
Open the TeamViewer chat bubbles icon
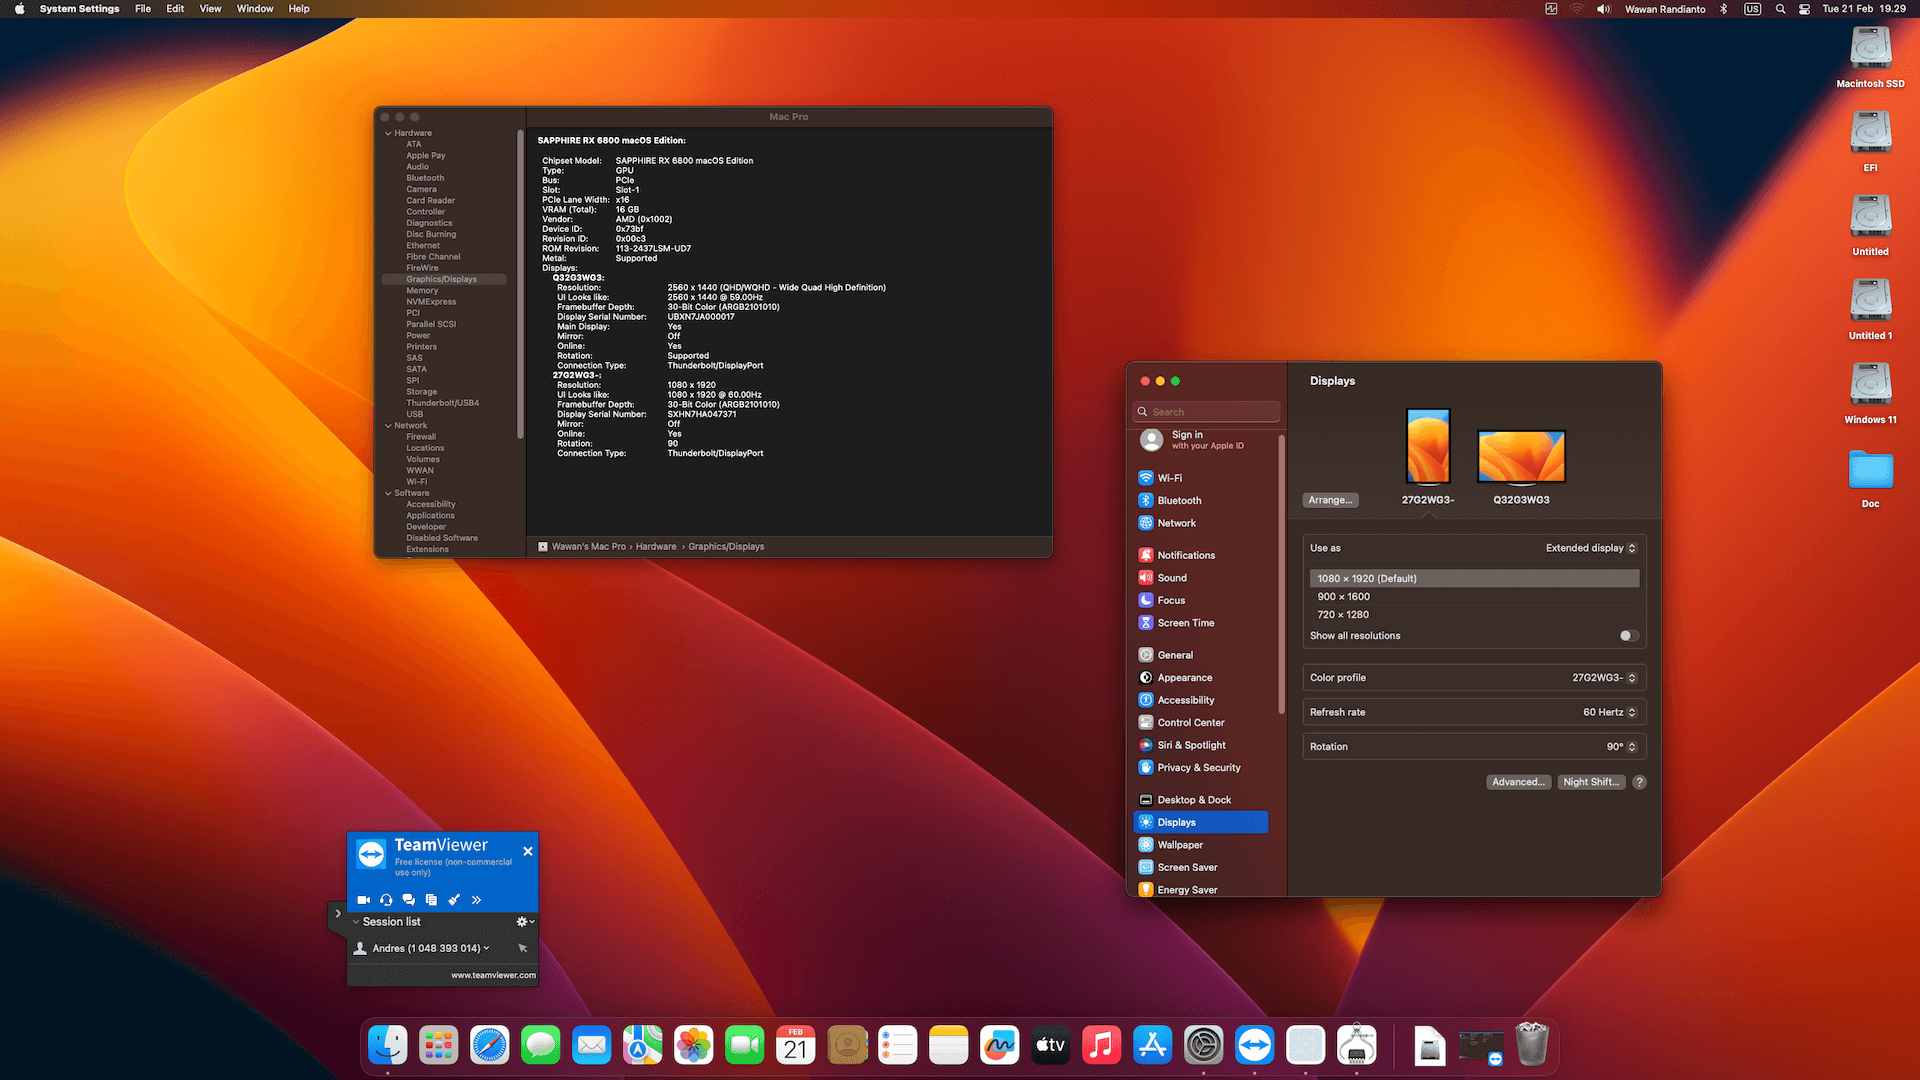[x=409, y=900]
